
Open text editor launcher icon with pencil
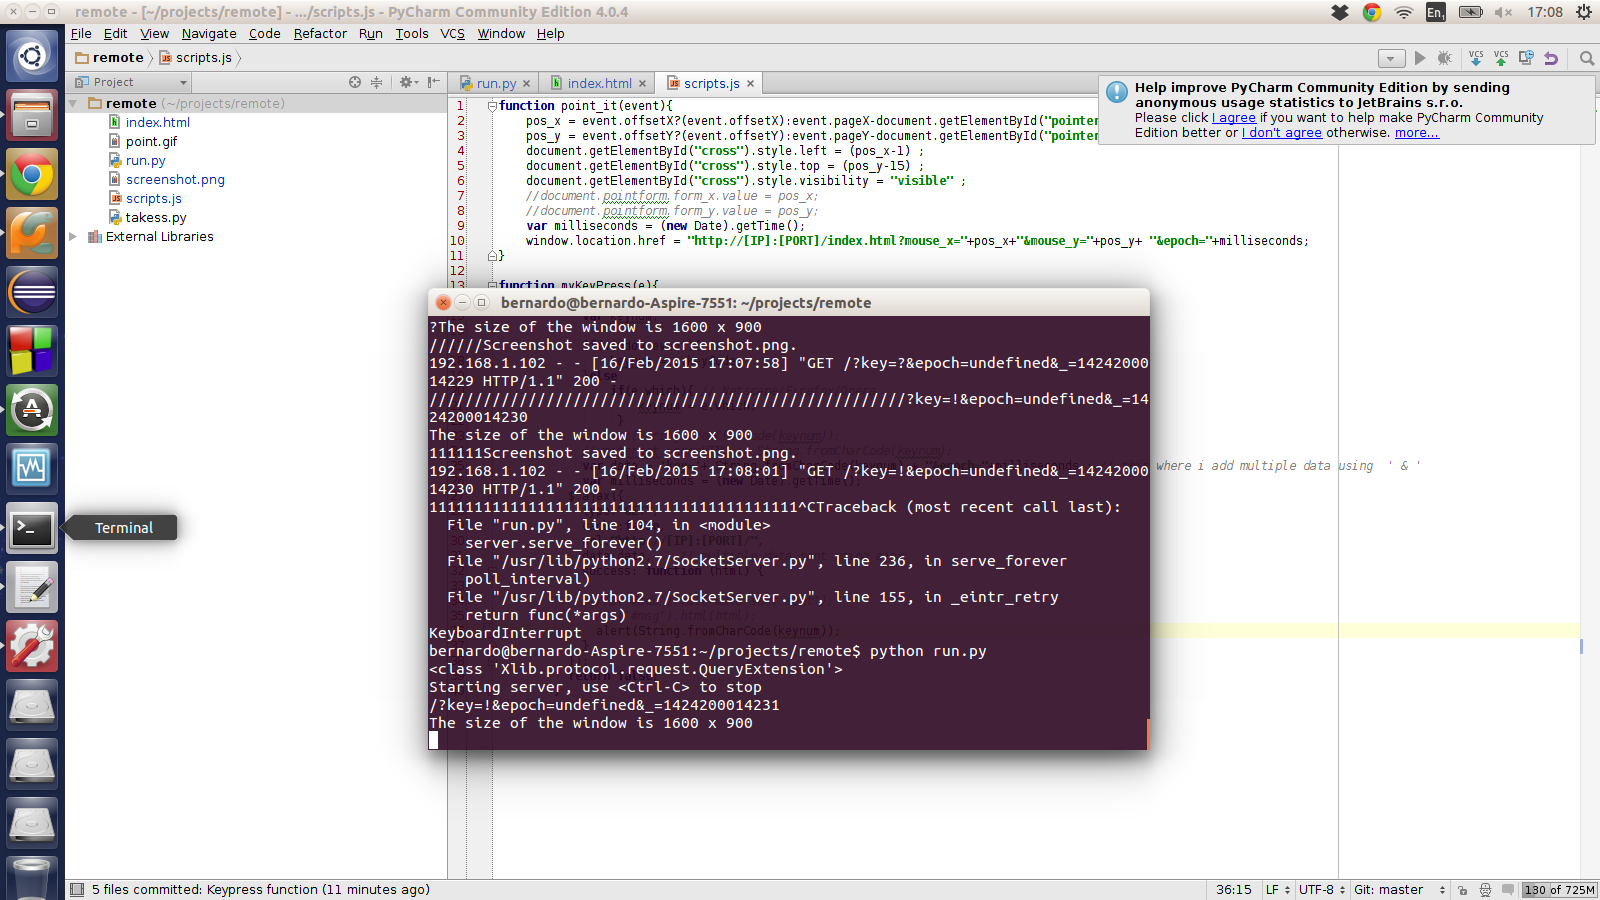(x=32, y=587)
